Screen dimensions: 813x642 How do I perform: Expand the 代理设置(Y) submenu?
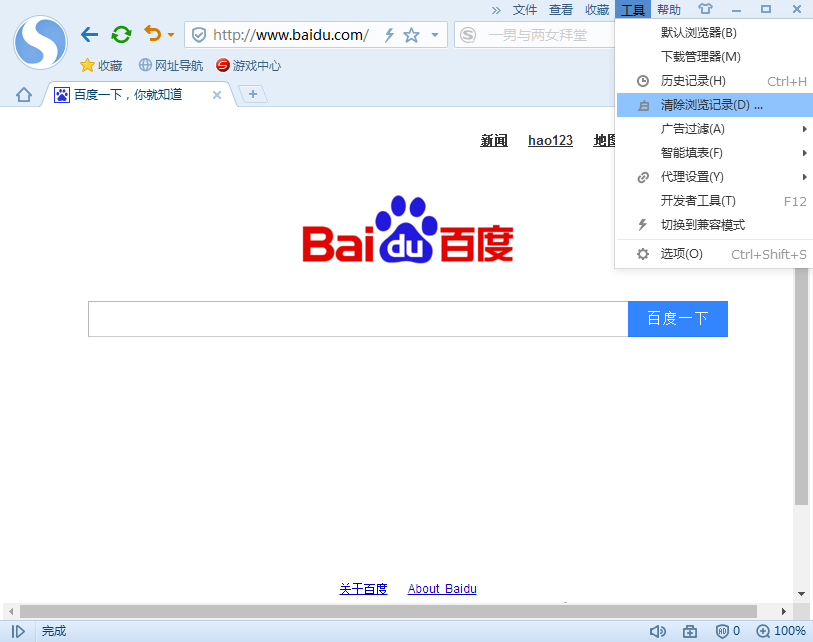click(x=714, y=177)
